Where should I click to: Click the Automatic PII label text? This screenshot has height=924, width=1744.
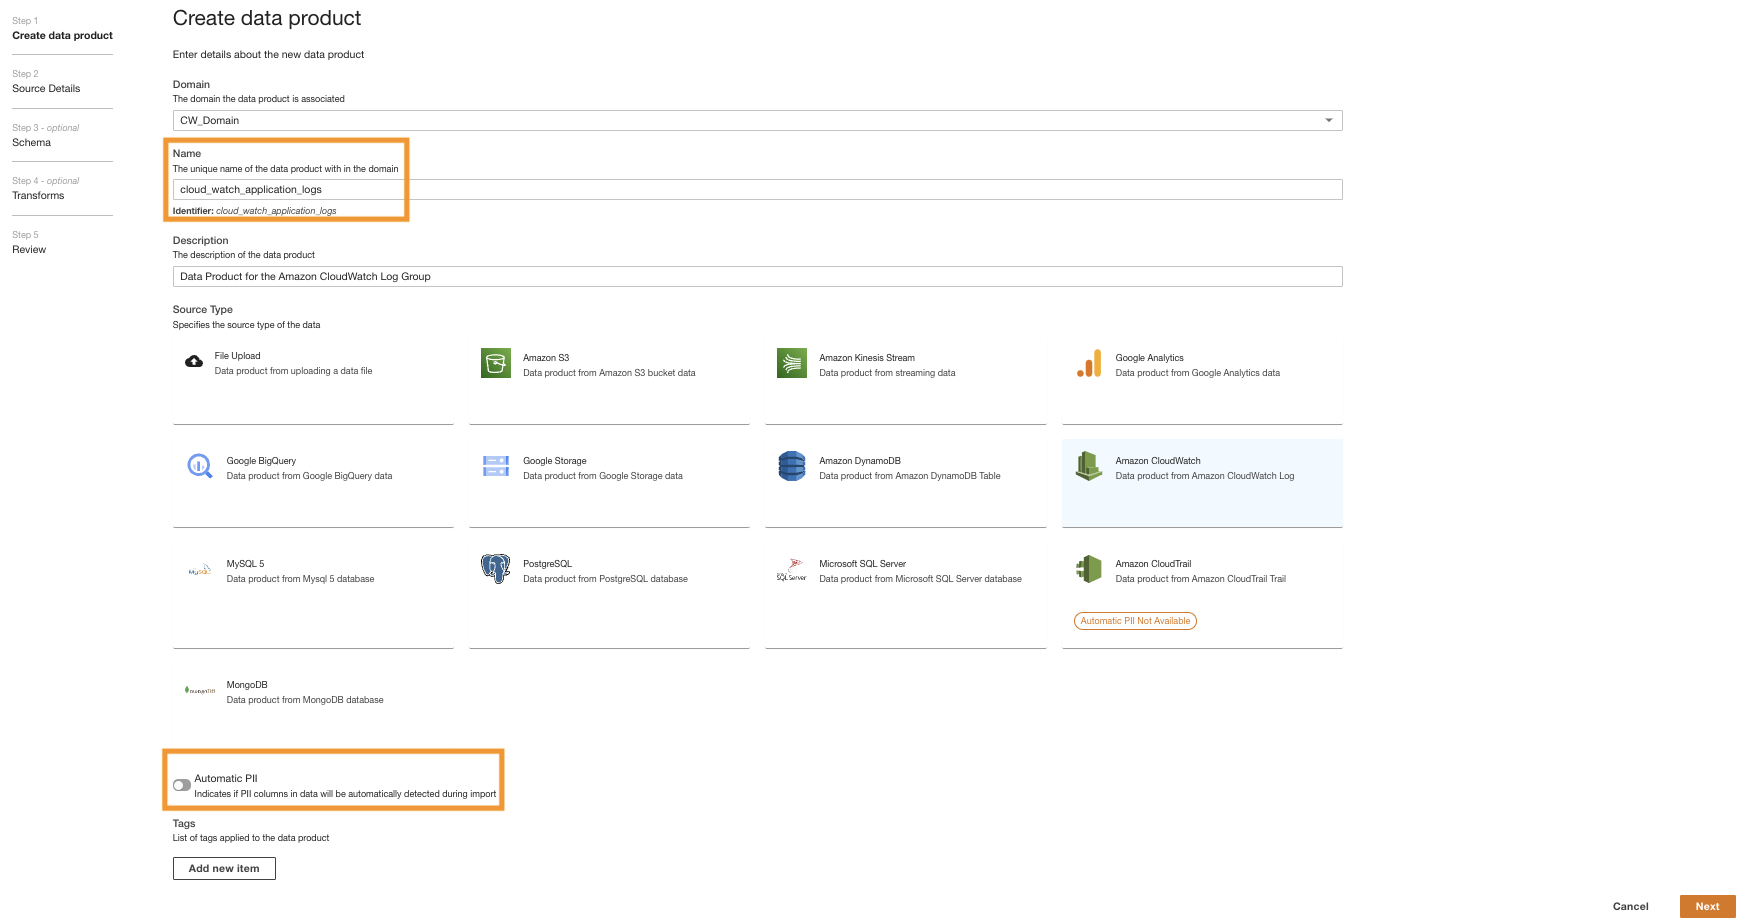point(226,778)
